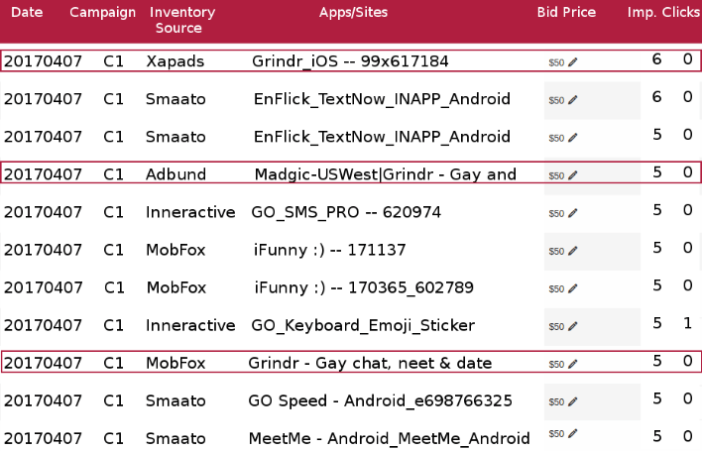Viewport: 702px width, 451px height.
Task: Click Smaato cell in MeetMe row
Action: click(176, 438)
